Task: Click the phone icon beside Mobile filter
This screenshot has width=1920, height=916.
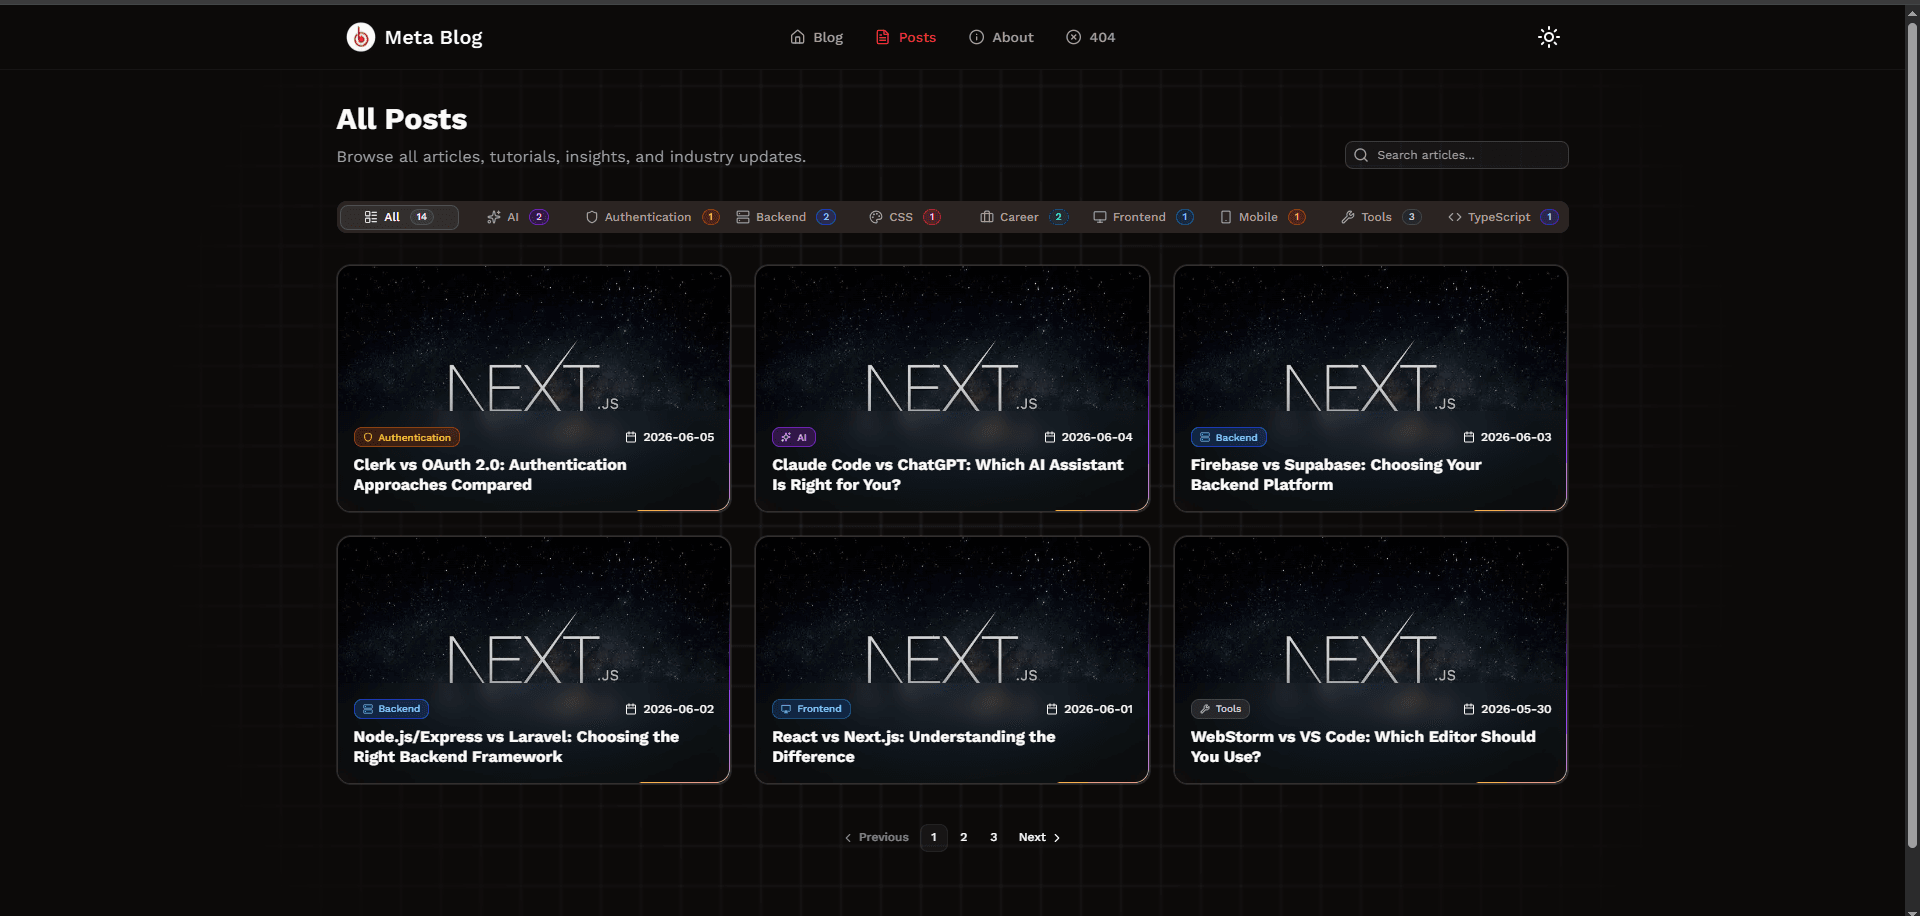Action: pyautogui.click(x=1226, y=217)
